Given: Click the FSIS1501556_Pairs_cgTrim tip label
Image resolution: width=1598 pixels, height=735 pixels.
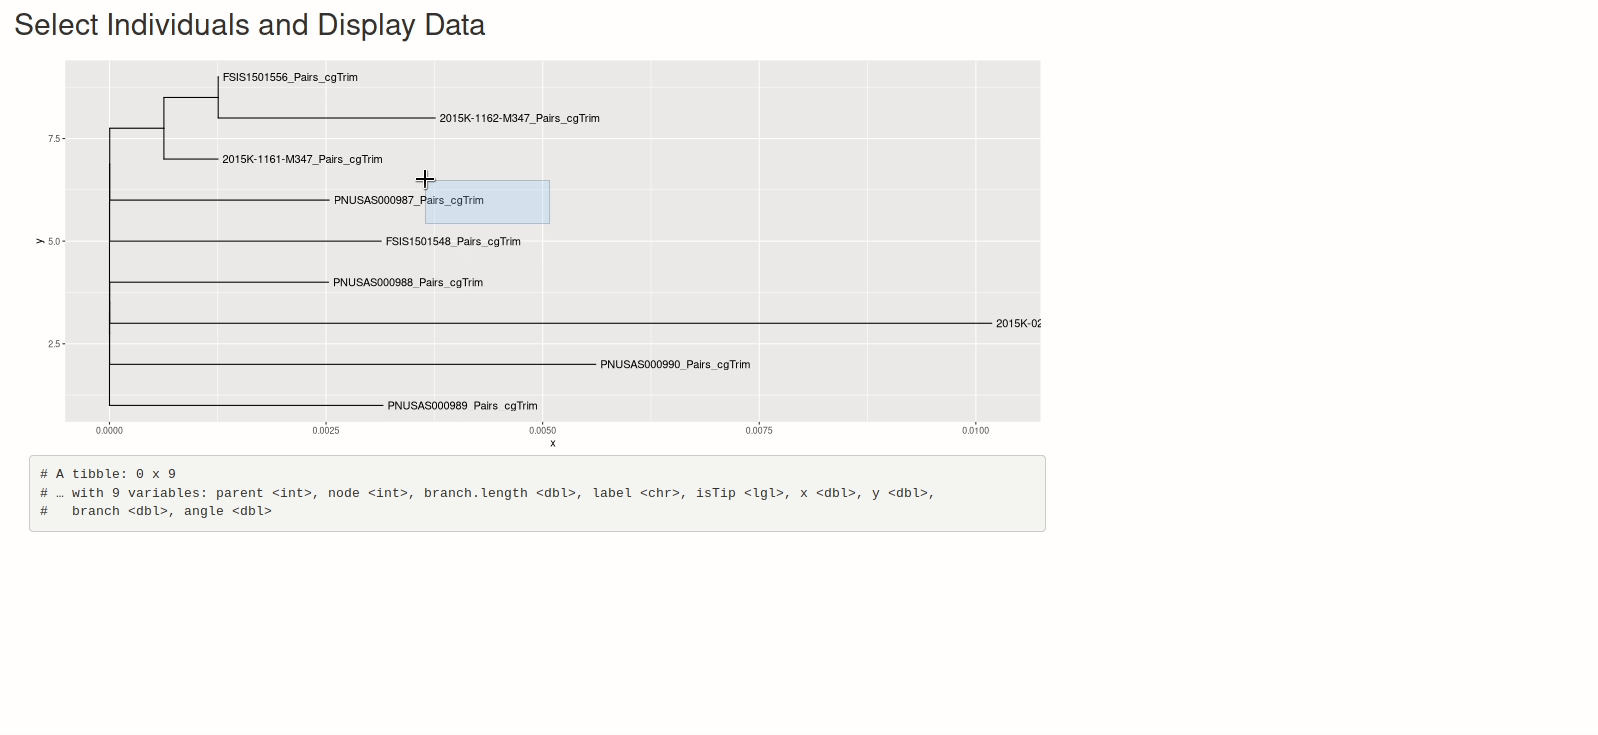Looking at the screenshot, I should pos(290,77).
